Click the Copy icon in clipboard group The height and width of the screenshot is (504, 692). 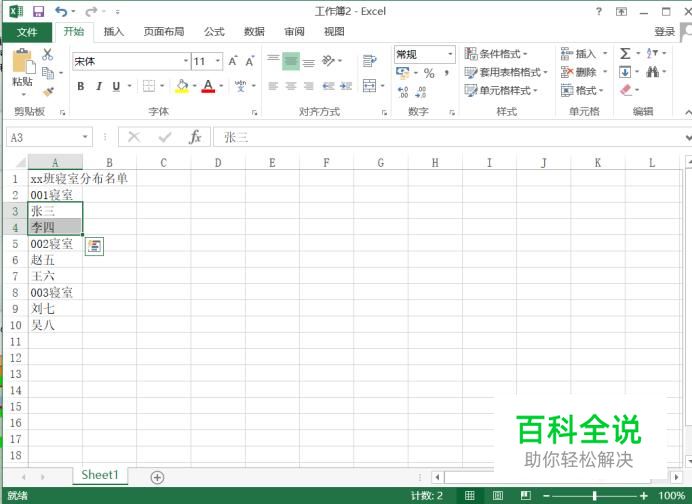(48, 73)
